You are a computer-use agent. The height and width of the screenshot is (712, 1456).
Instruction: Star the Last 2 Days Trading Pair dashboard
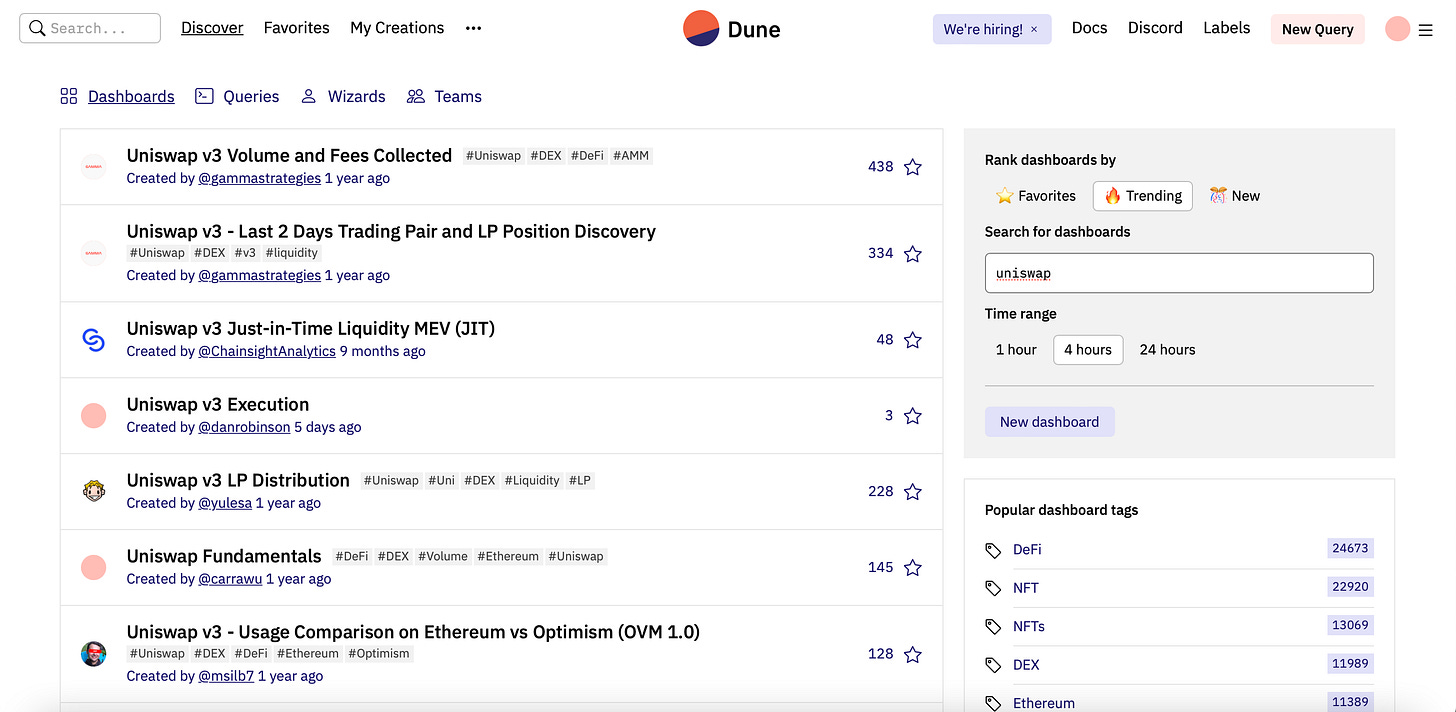coord(912,254)
